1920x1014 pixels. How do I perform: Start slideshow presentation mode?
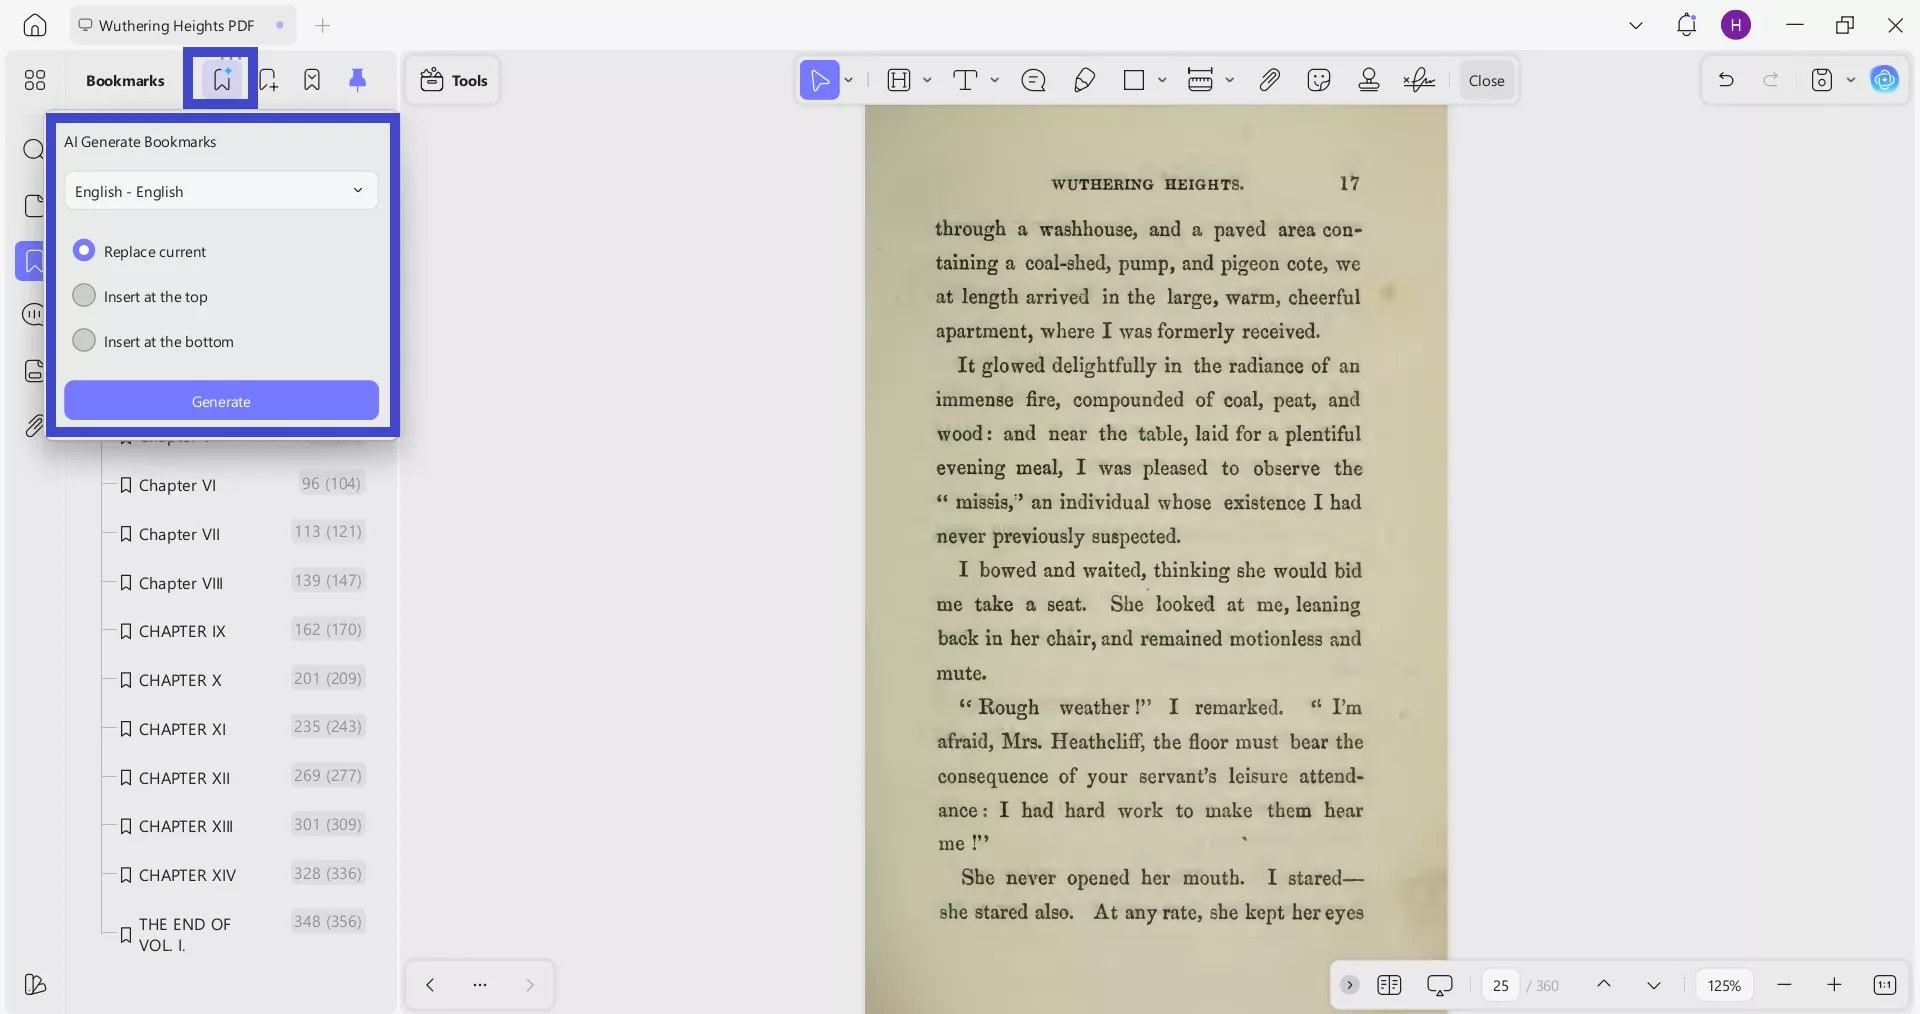coord(1440,985)
